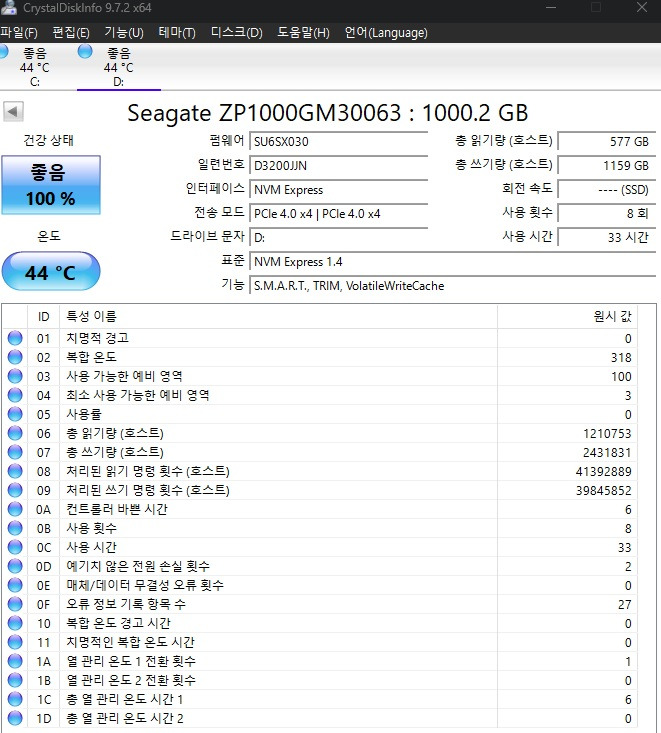
Task: Click the status orb for 0D 예기치 않은 전원 손실
Action: click(x=15, y=566)
